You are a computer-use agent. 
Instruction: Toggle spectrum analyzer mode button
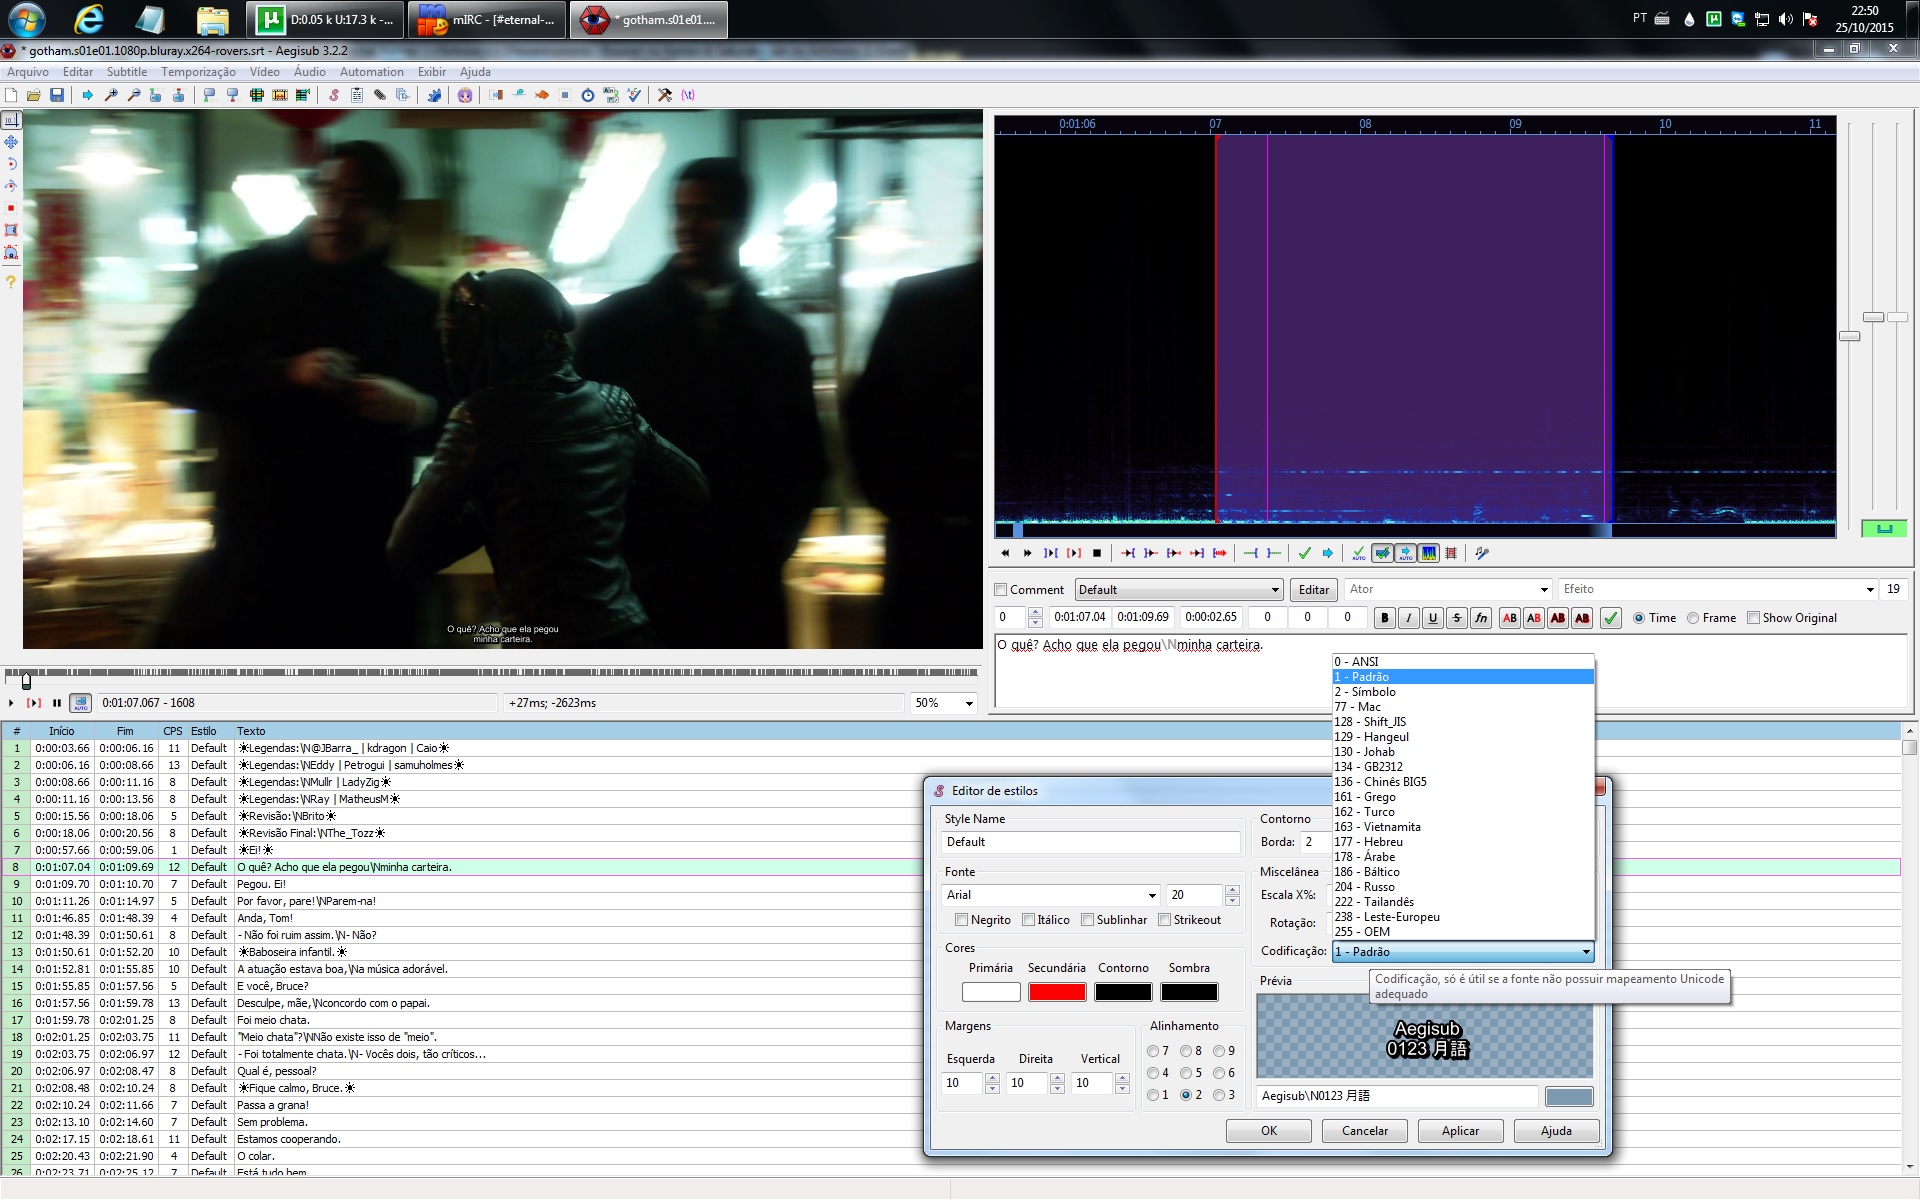click(x=1429, y=553)
